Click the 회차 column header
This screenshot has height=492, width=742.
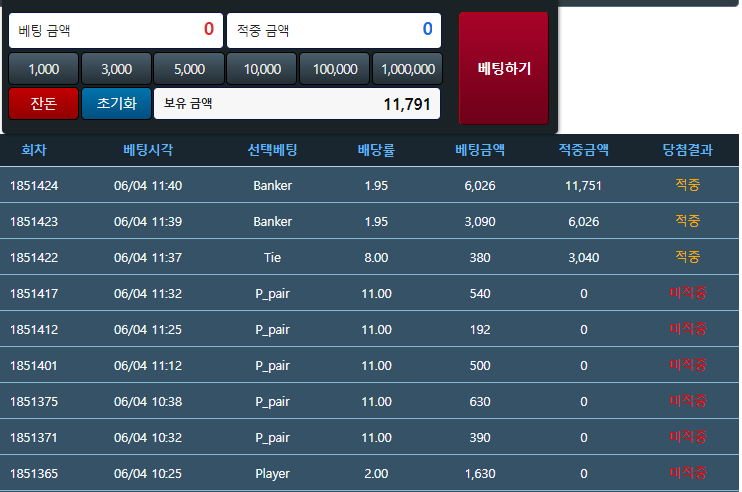pos(34,150)
